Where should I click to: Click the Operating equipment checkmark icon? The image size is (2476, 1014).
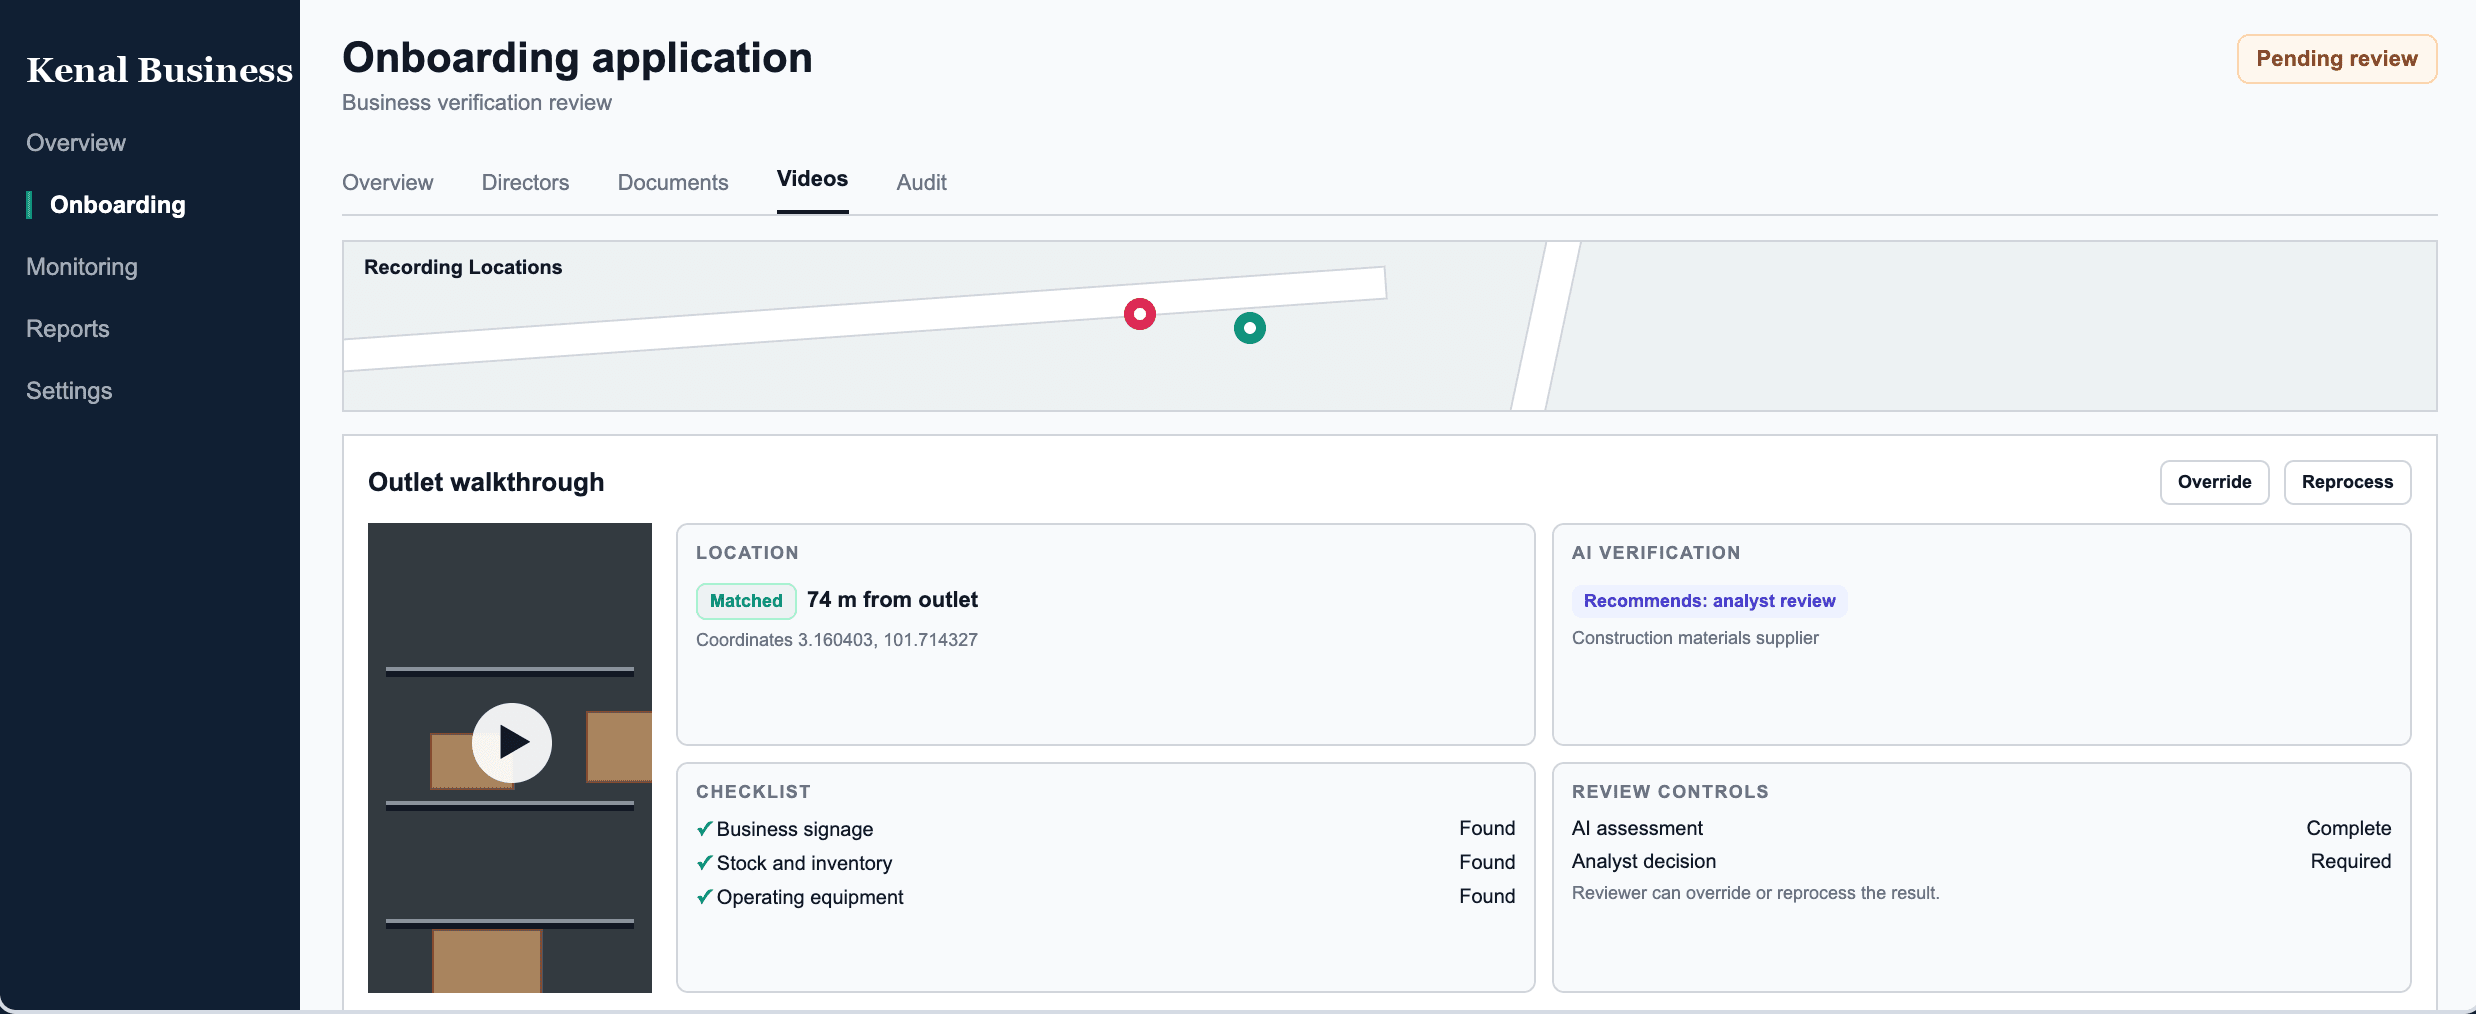coord(705,896)
